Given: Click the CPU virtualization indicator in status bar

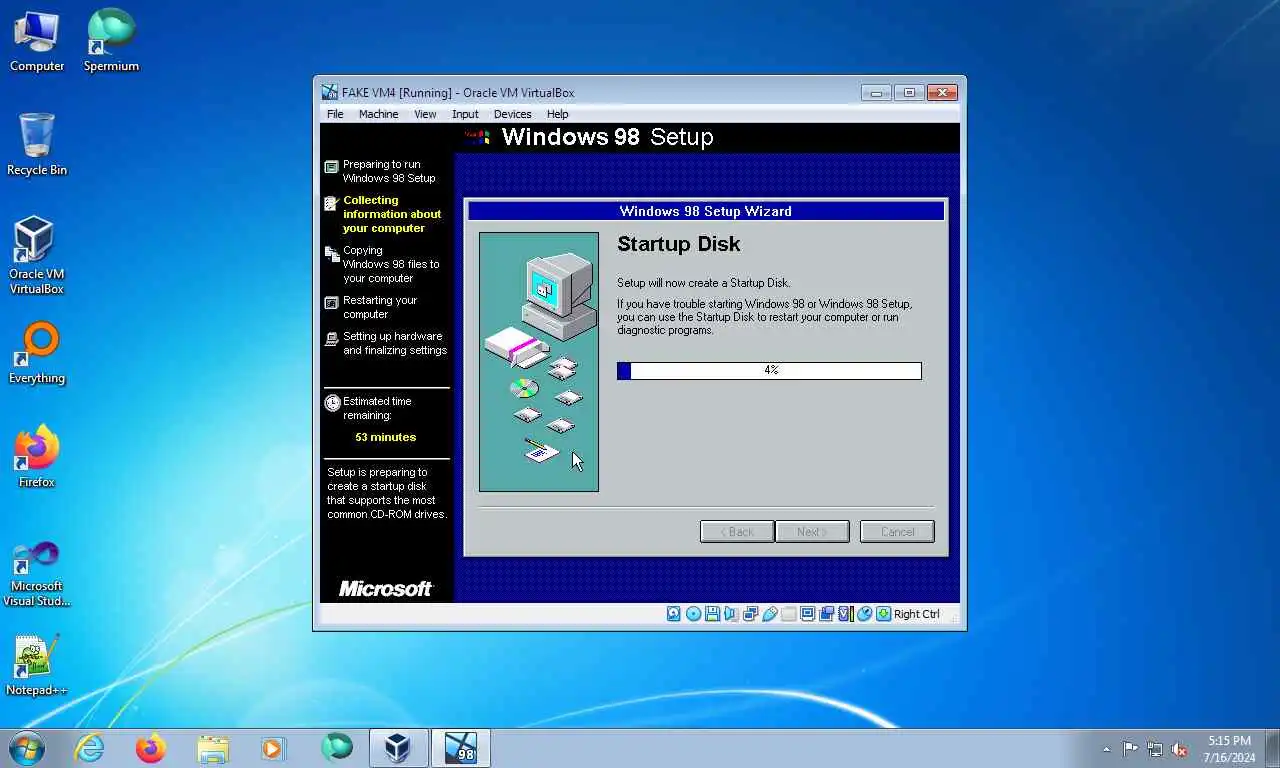Looking at the screenshot, I should (x=845, y=614).
